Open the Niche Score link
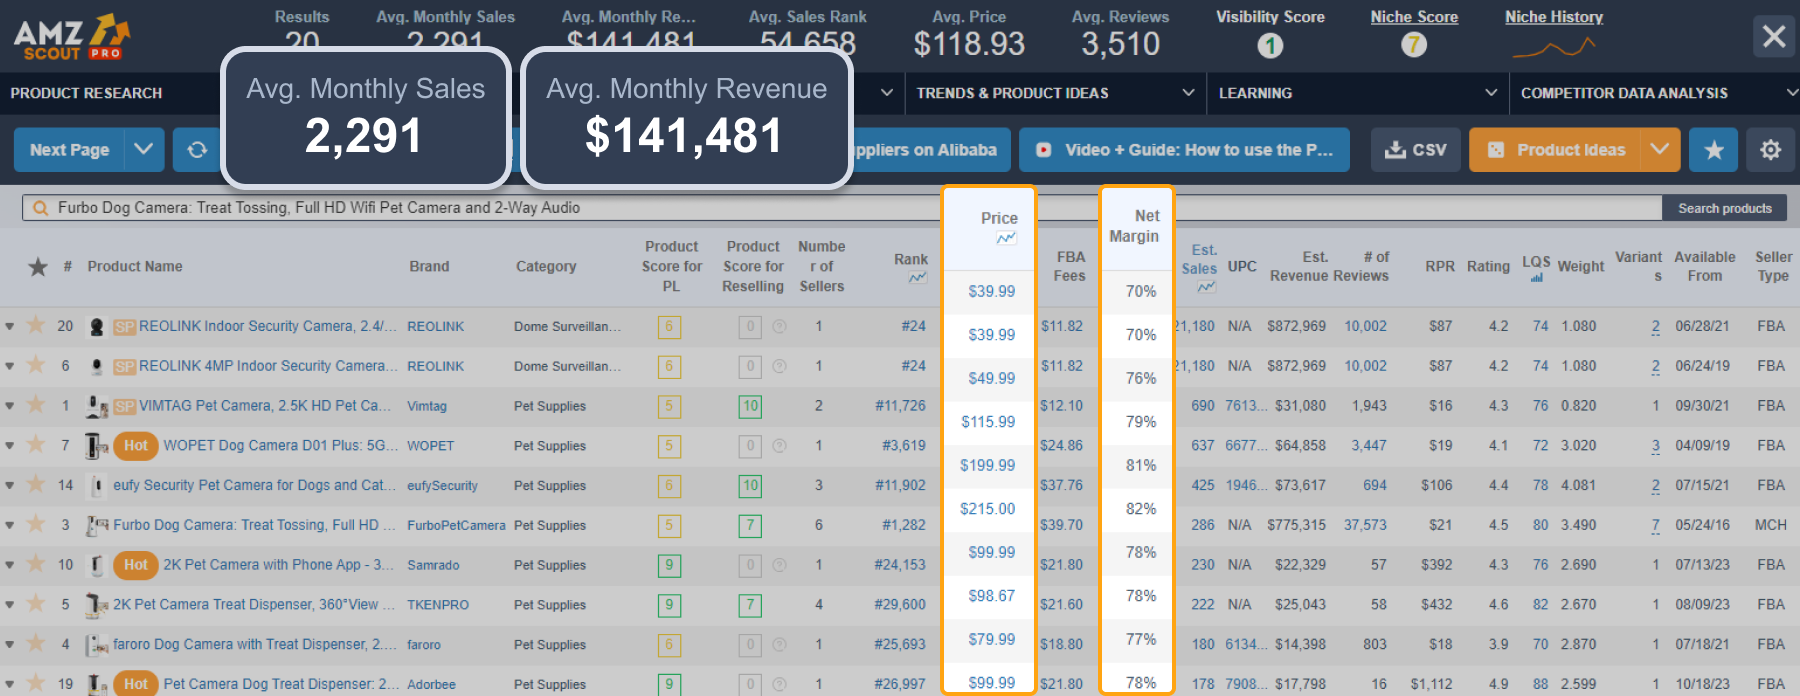 pos(1414,17)
